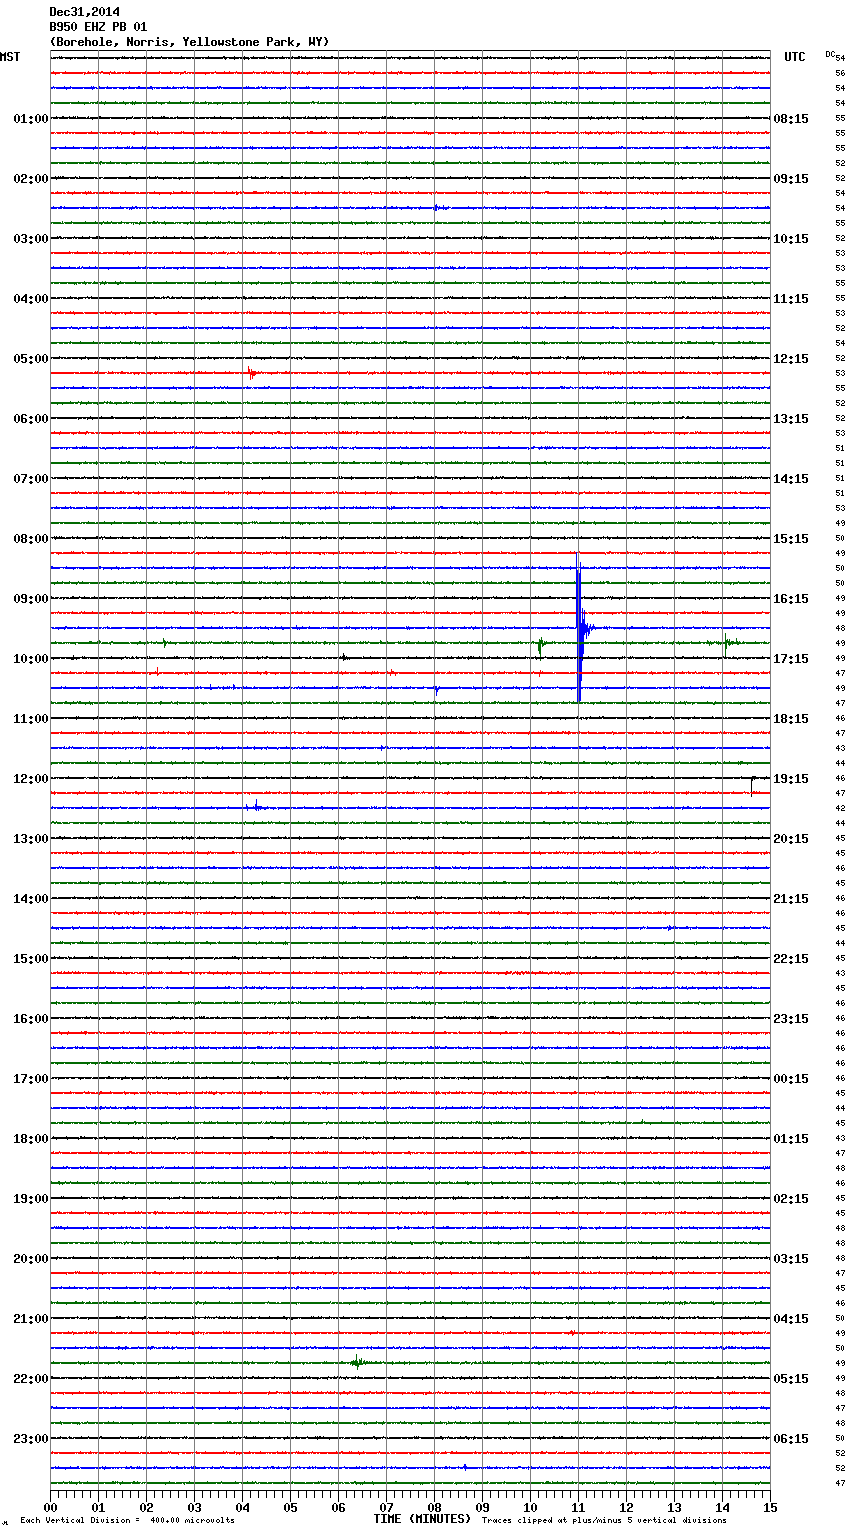Click the minute 00 axis tick label
The height and width of the screenshot is (1534, 850).
point(50,1508)
